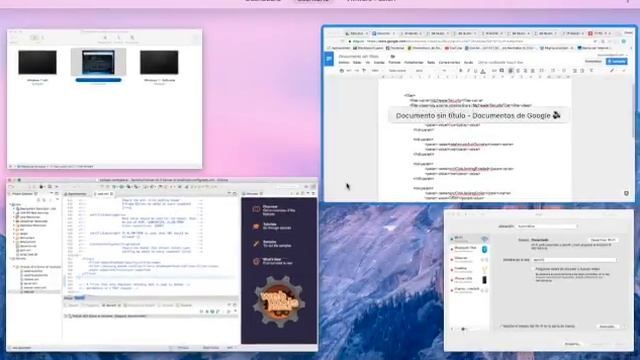Click the clear formatting icon in Docs
The height and width of the screenshot is (360, 640).
(591, 71)
